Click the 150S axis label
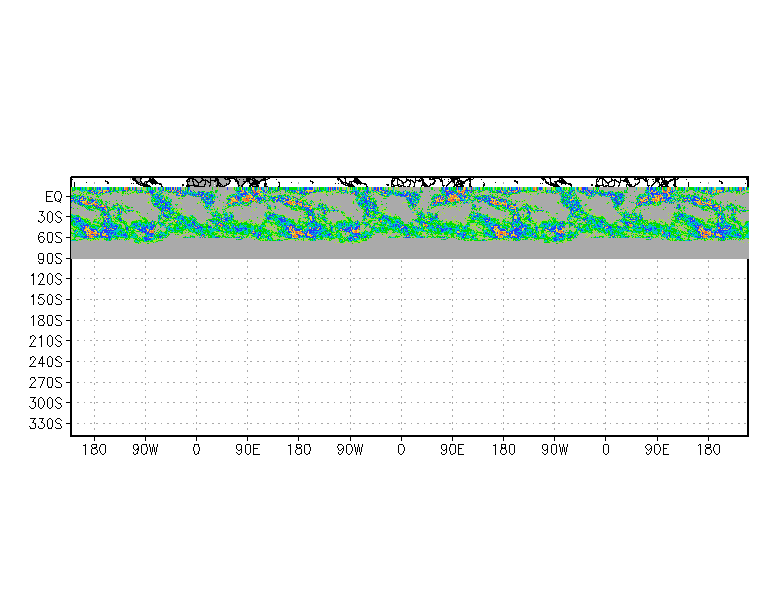Viewport: 784px width, 612px height. [46, 300]
